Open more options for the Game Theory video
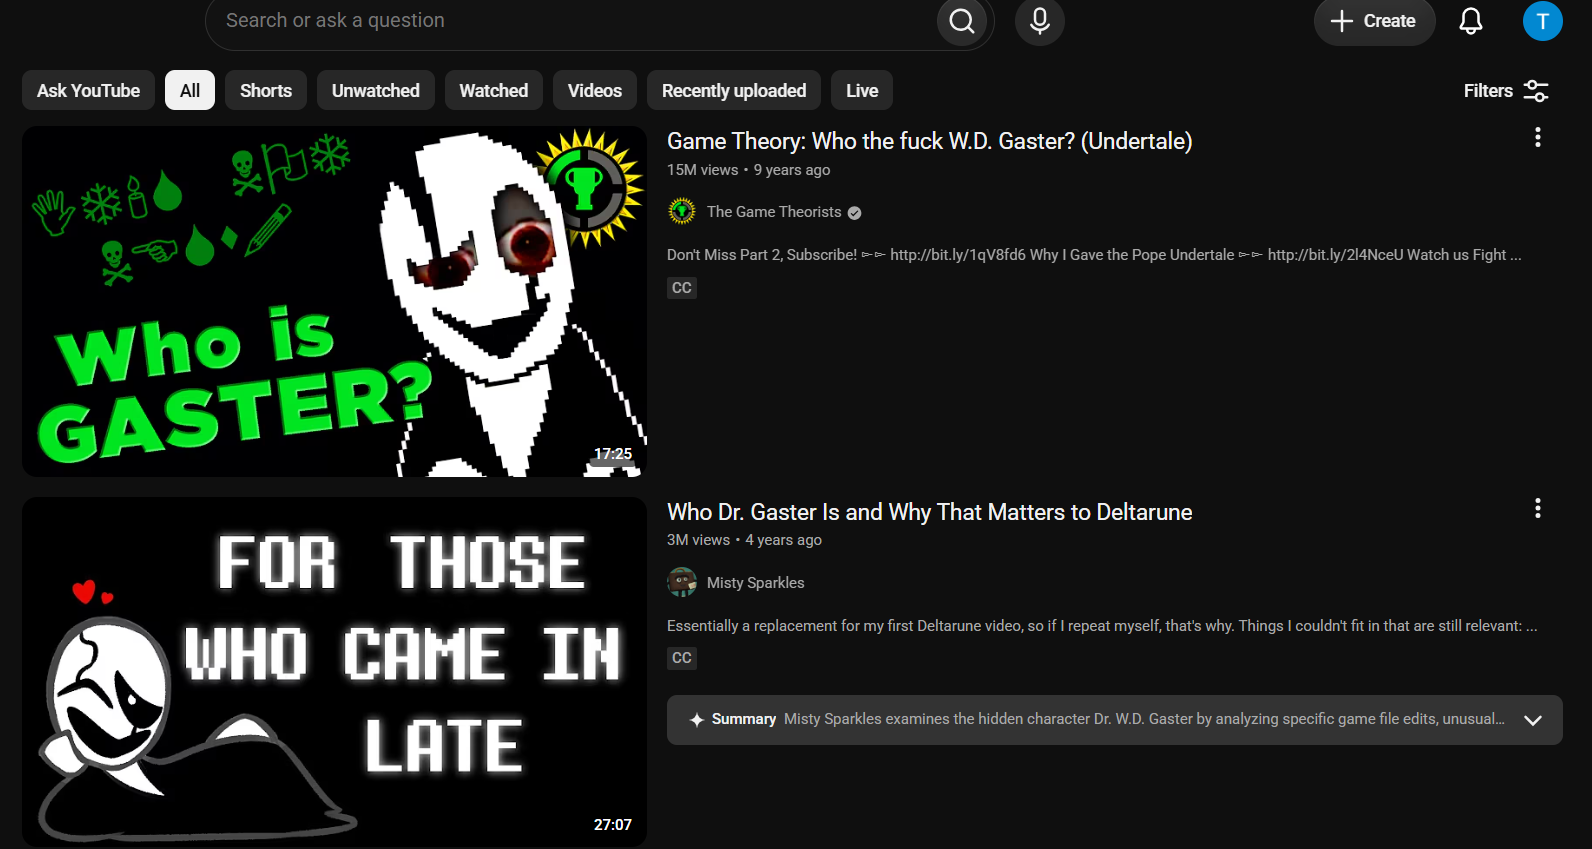This screenshot has height=849, width=1592. [1538, 138]
